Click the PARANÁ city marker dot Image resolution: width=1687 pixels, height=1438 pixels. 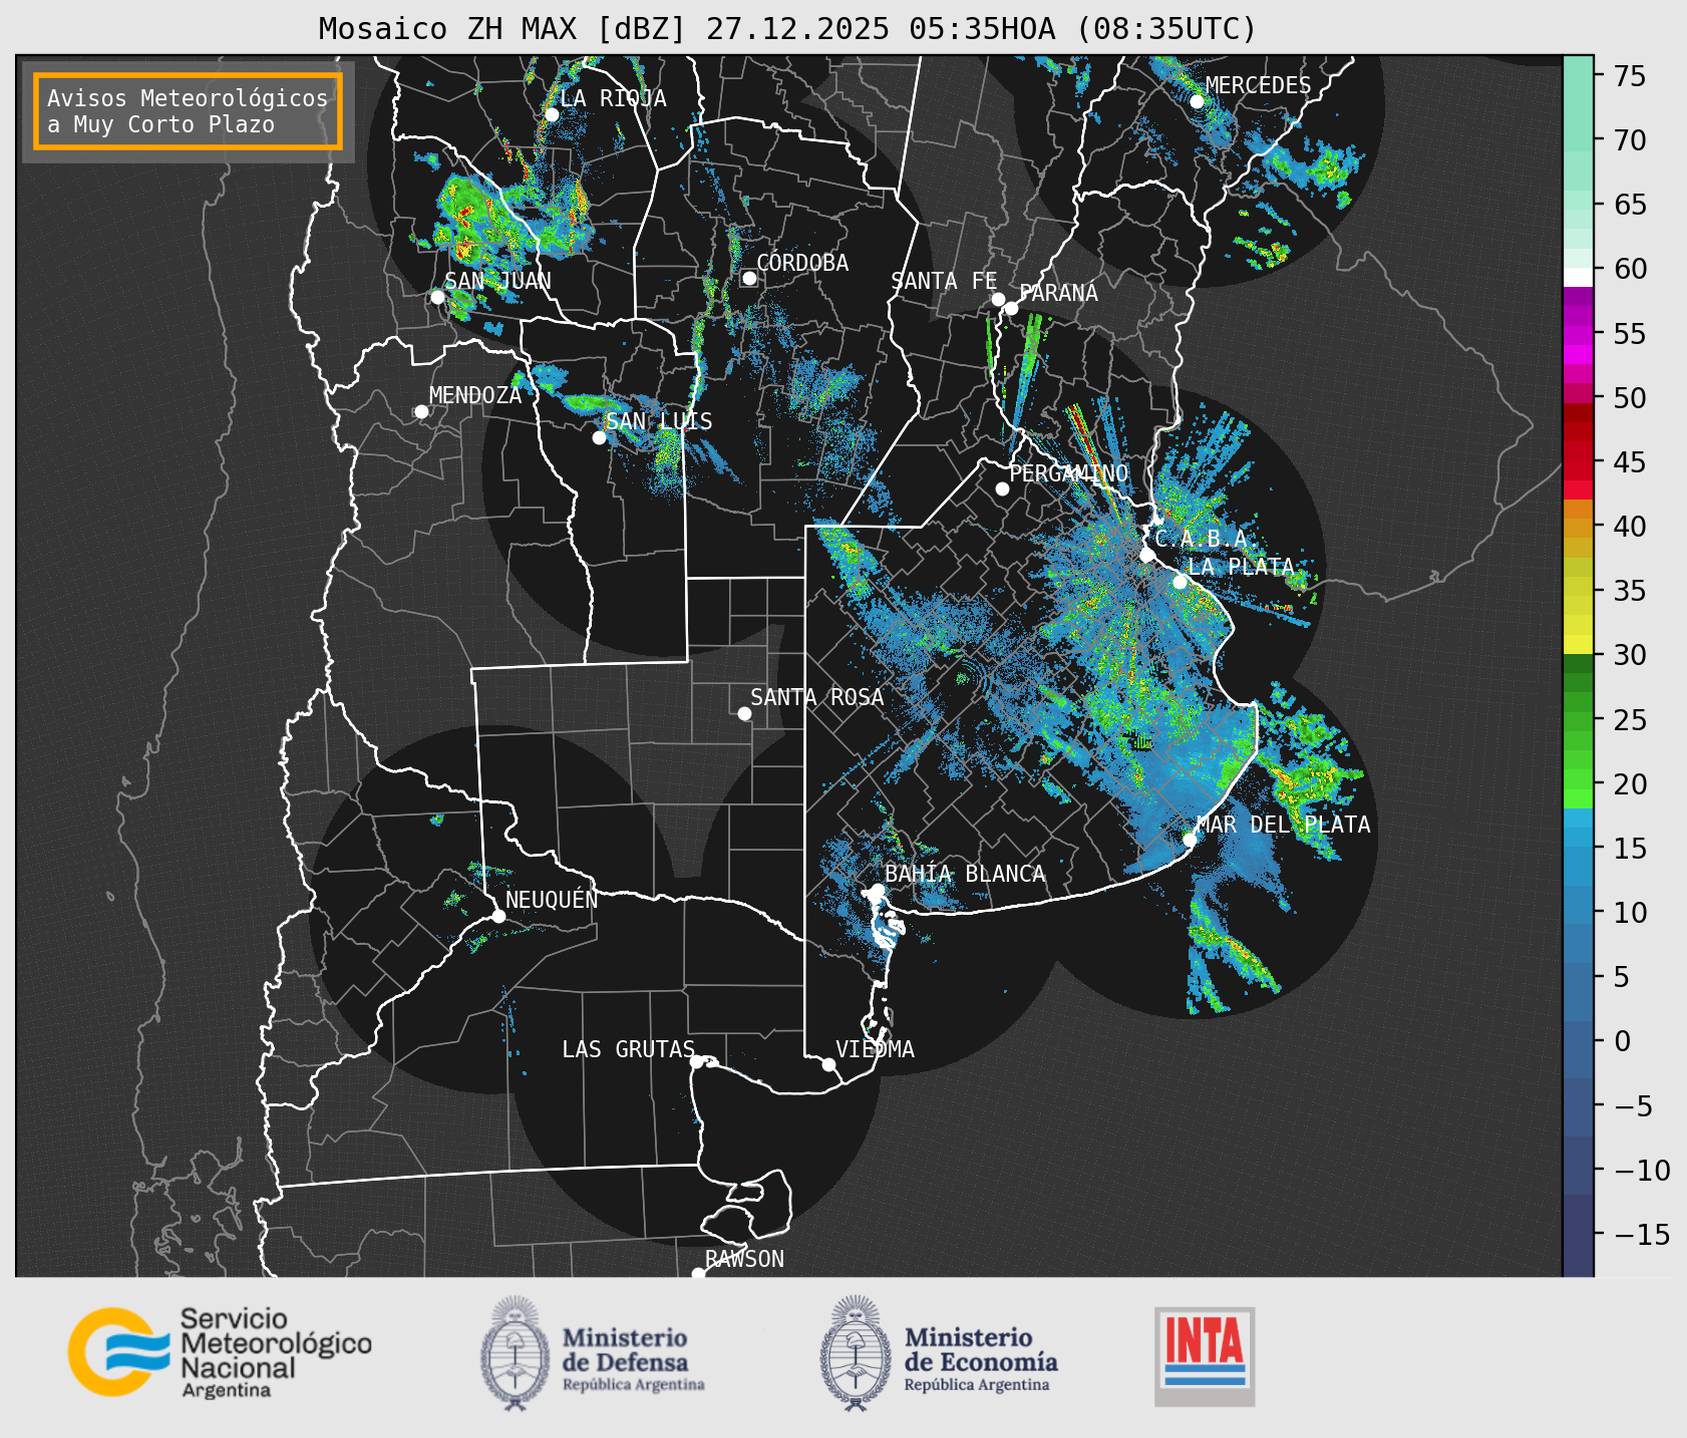1011,308
